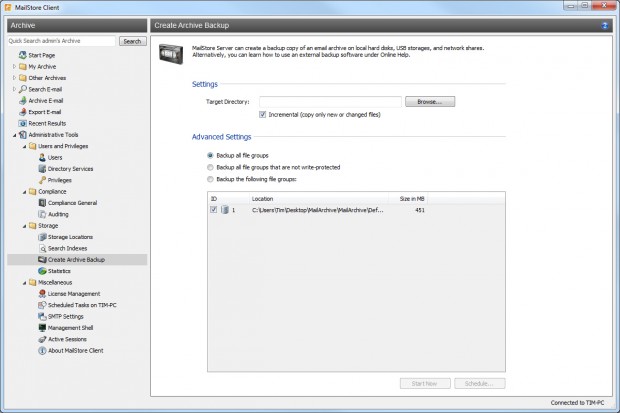
Task: Click the Storage folder icon
Action: coord(33,225)
